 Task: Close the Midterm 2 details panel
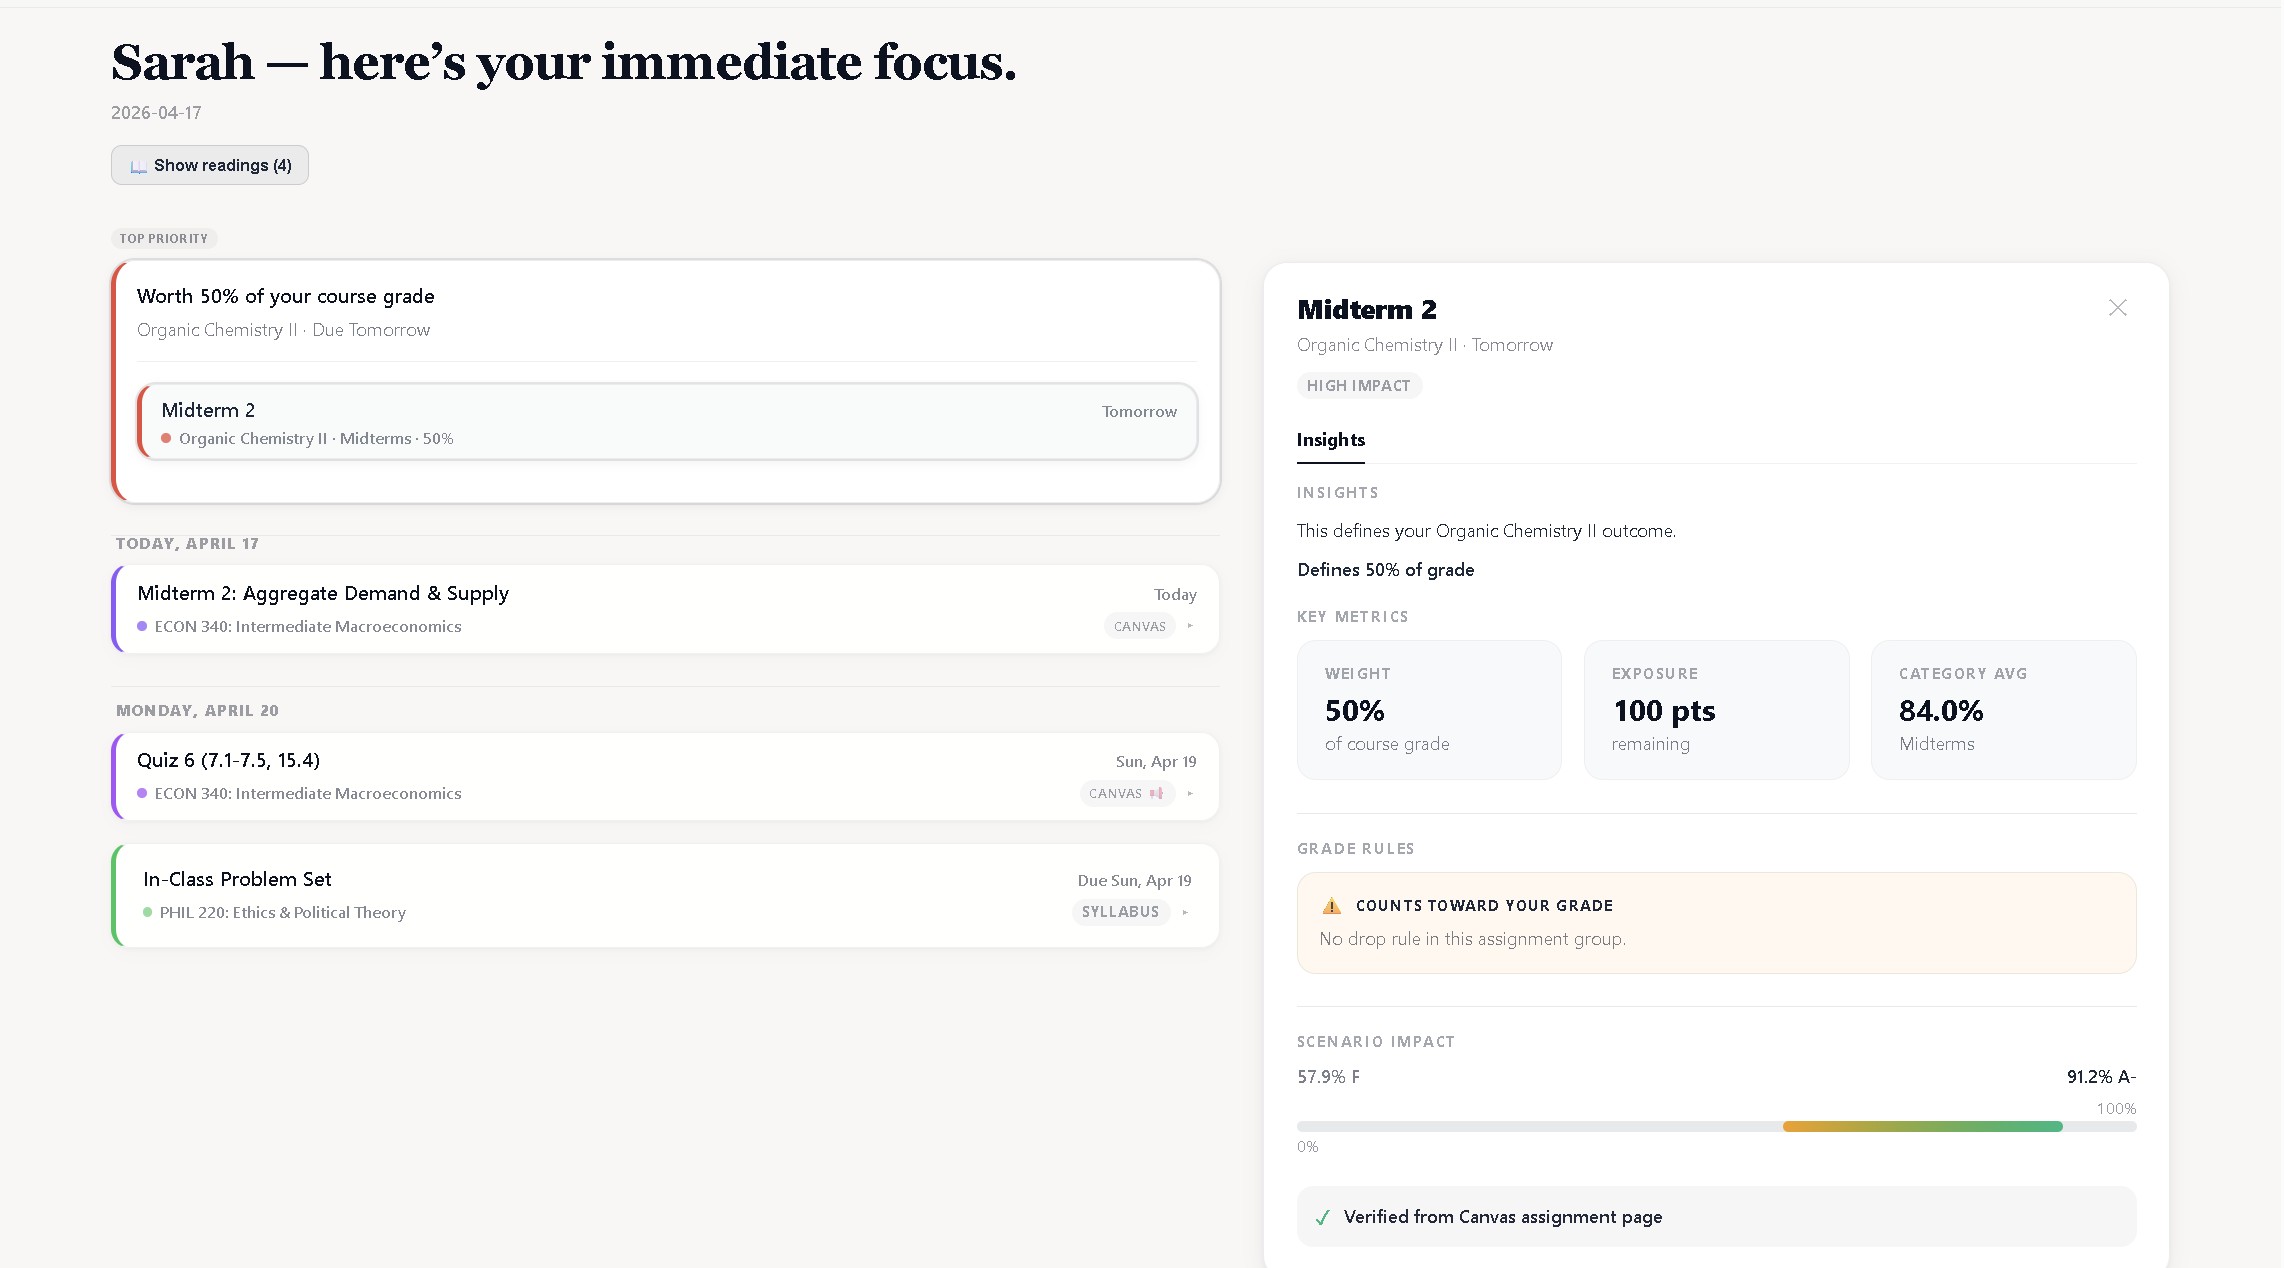2118,308
